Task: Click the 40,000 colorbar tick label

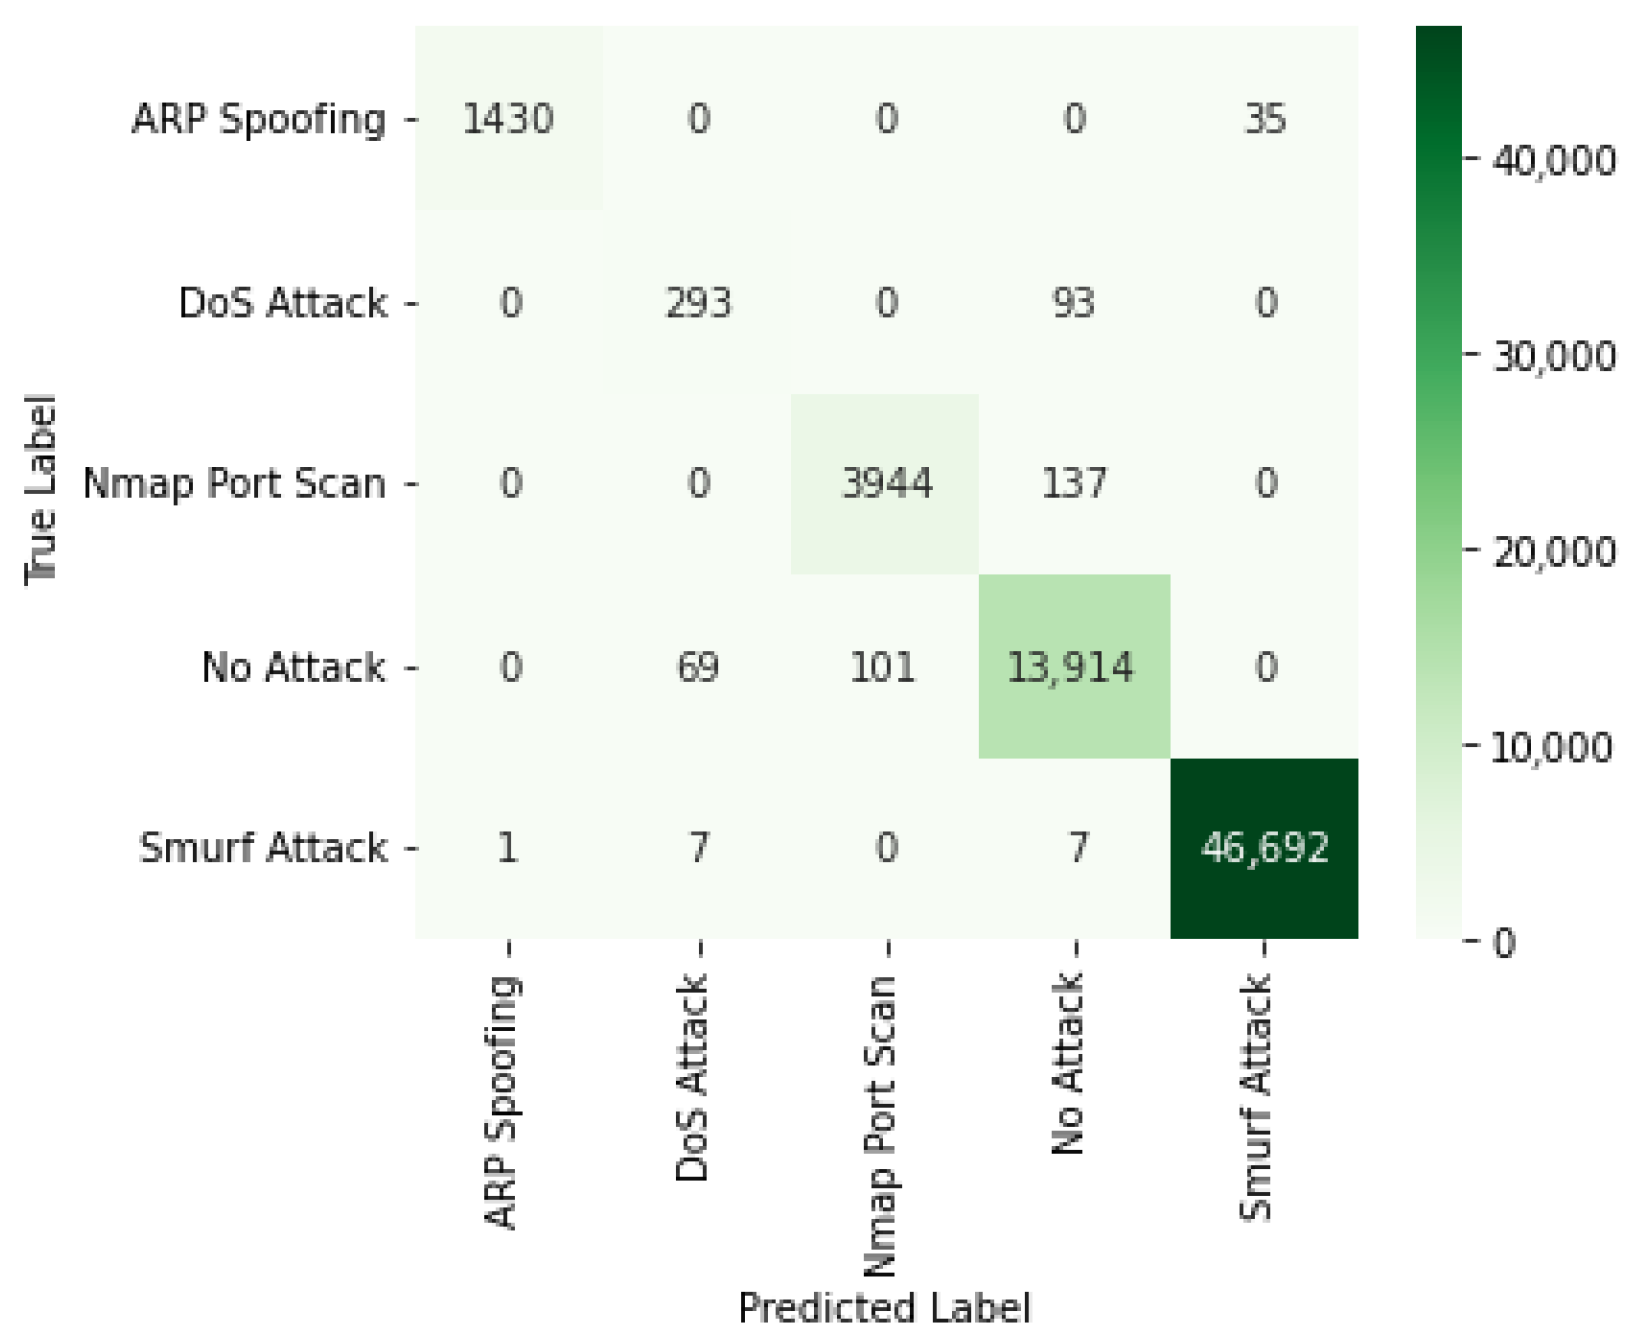Action: [1554, 160]
